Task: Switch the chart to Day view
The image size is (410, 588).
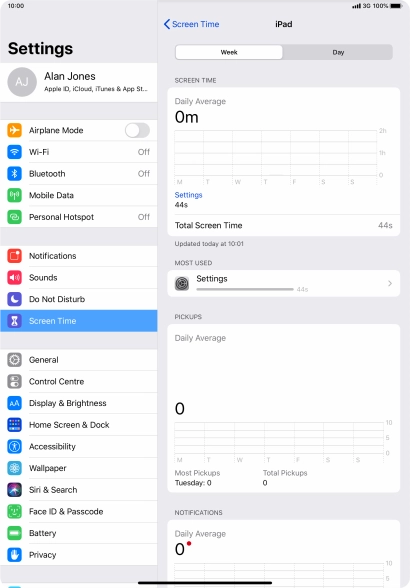Action: pos(338,52)
